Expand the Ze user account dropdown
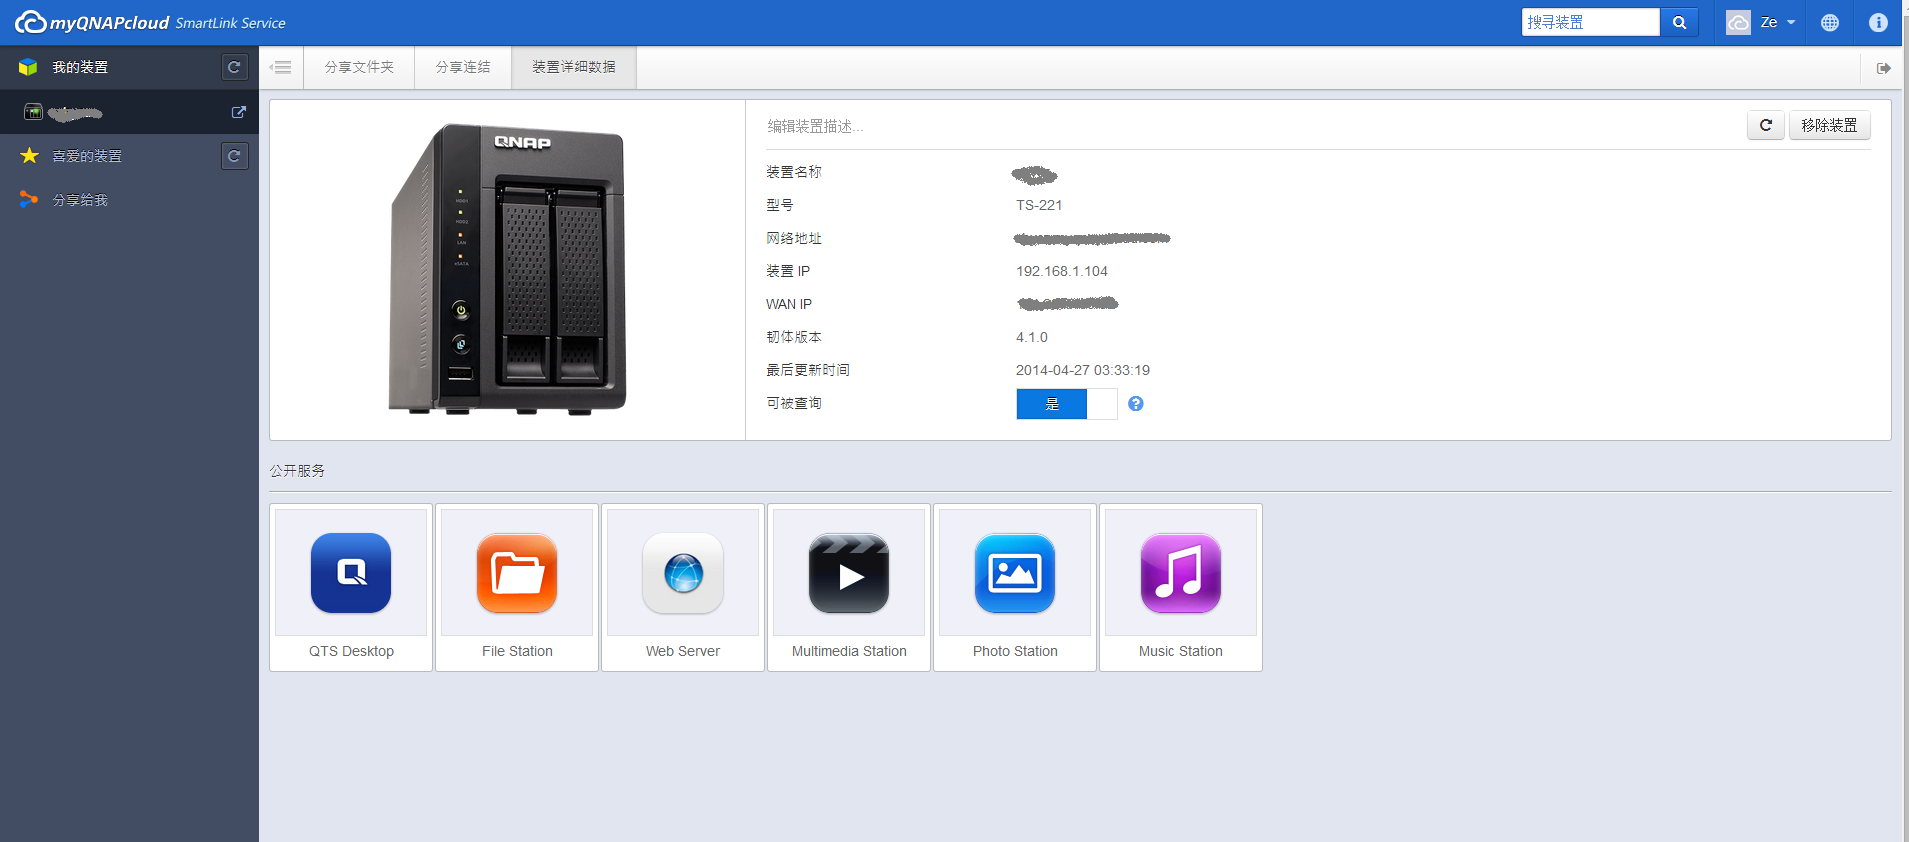This screenshot has height=842, width=1909. [1778, 22]
